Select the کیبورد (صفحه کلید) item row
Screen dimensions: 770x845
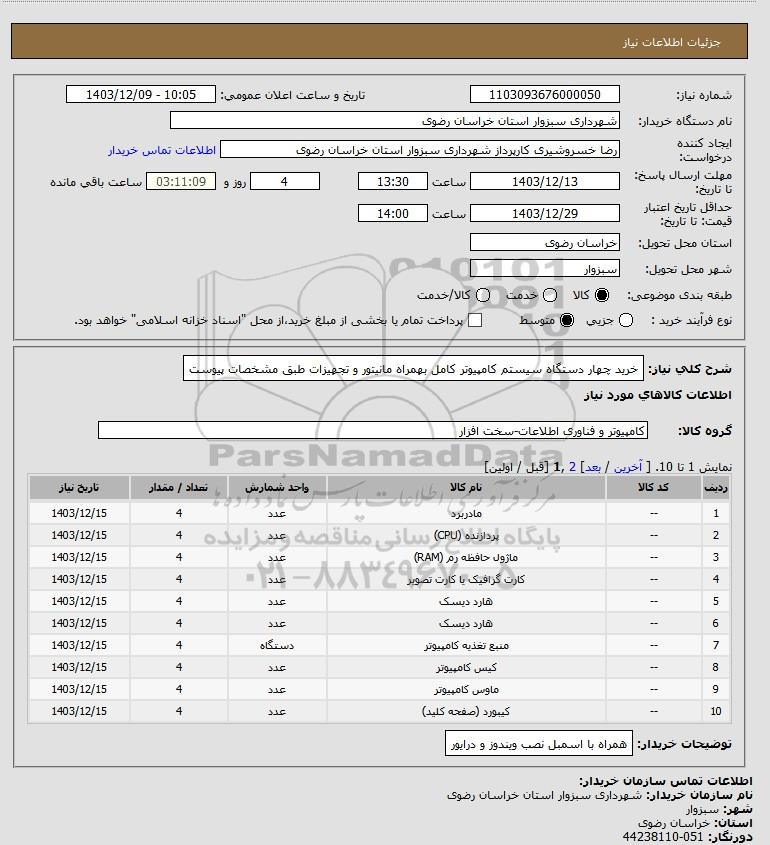pyautogui.click(x=379, y=711)
